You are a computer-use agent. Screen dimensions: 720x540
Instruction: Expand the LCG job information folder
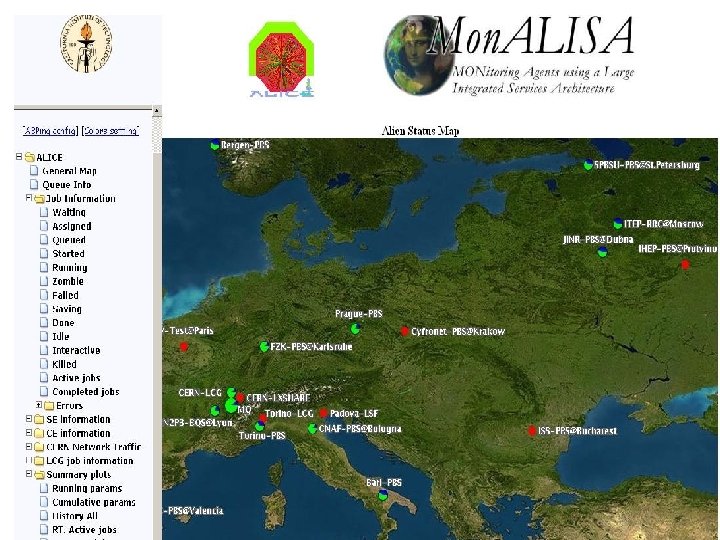[x=28, y=460]
